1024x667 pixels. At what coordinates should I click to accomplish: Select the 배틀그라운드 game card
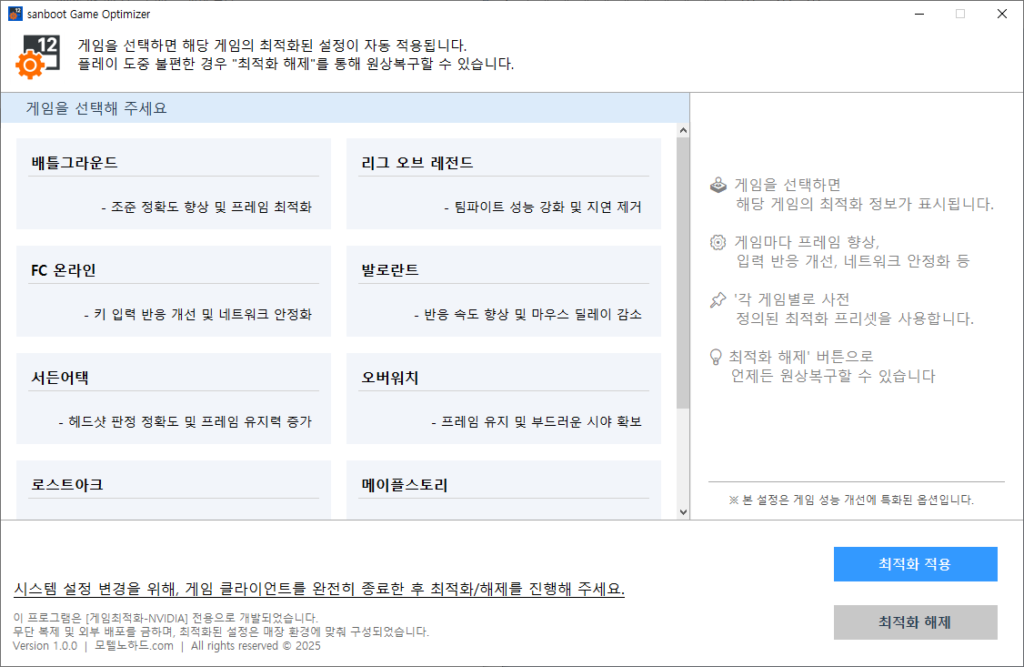174,184
